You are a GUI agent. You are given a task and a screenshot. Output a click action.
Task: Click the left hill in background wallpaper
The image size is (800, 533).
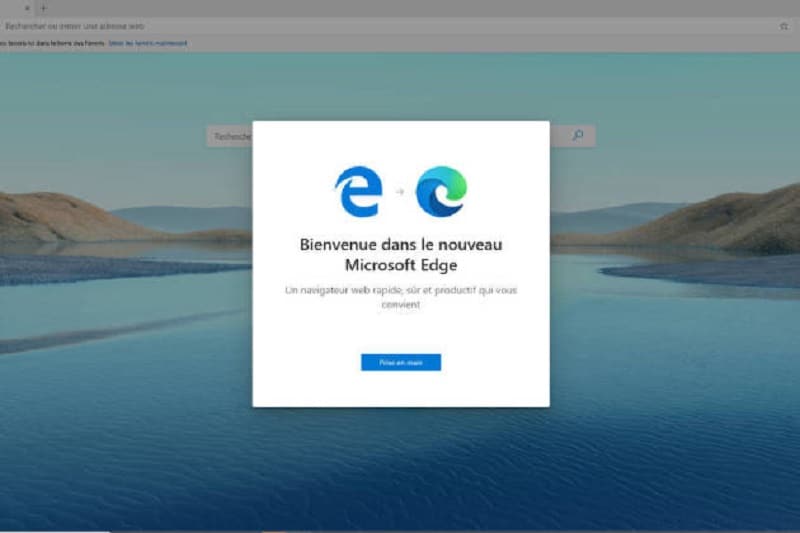coord(60,215)
